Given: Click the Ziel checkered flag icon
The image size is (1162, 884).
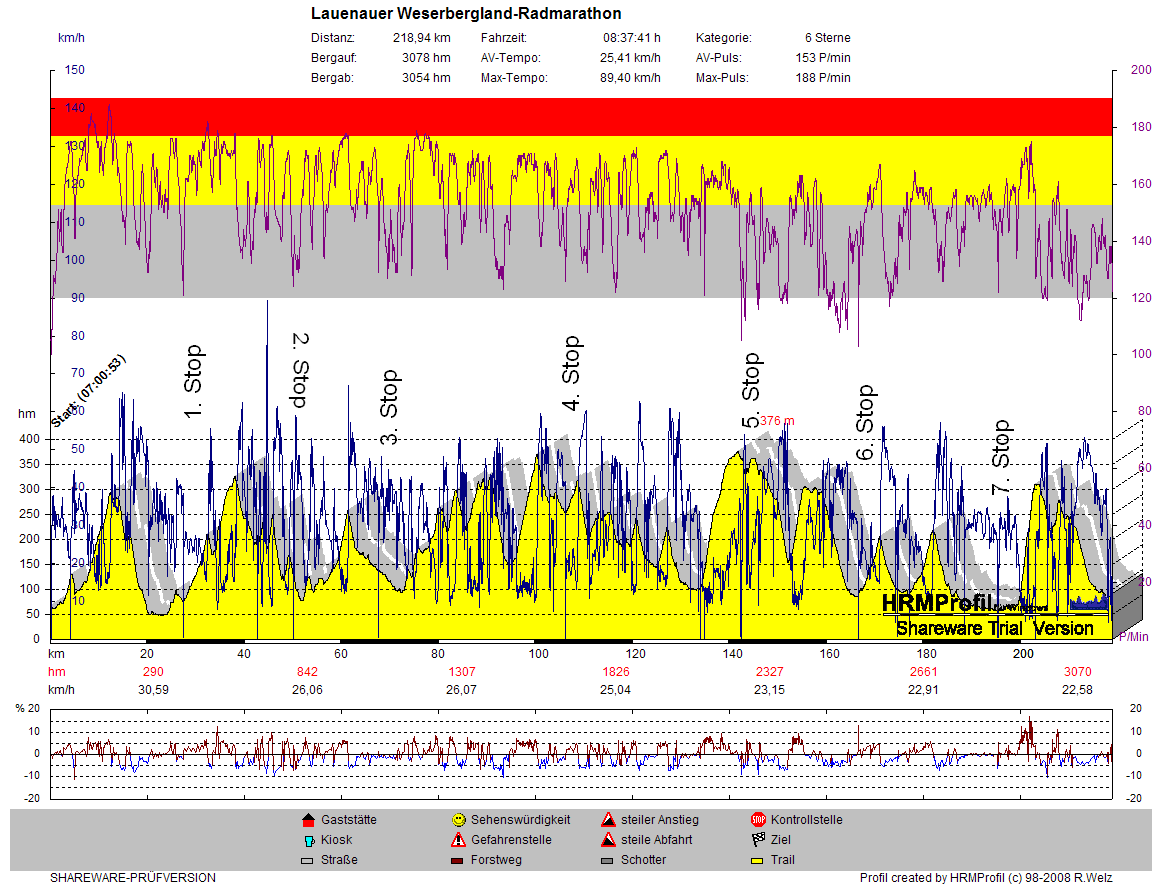Looking at the screenshot, I should (x=757, y=840).
